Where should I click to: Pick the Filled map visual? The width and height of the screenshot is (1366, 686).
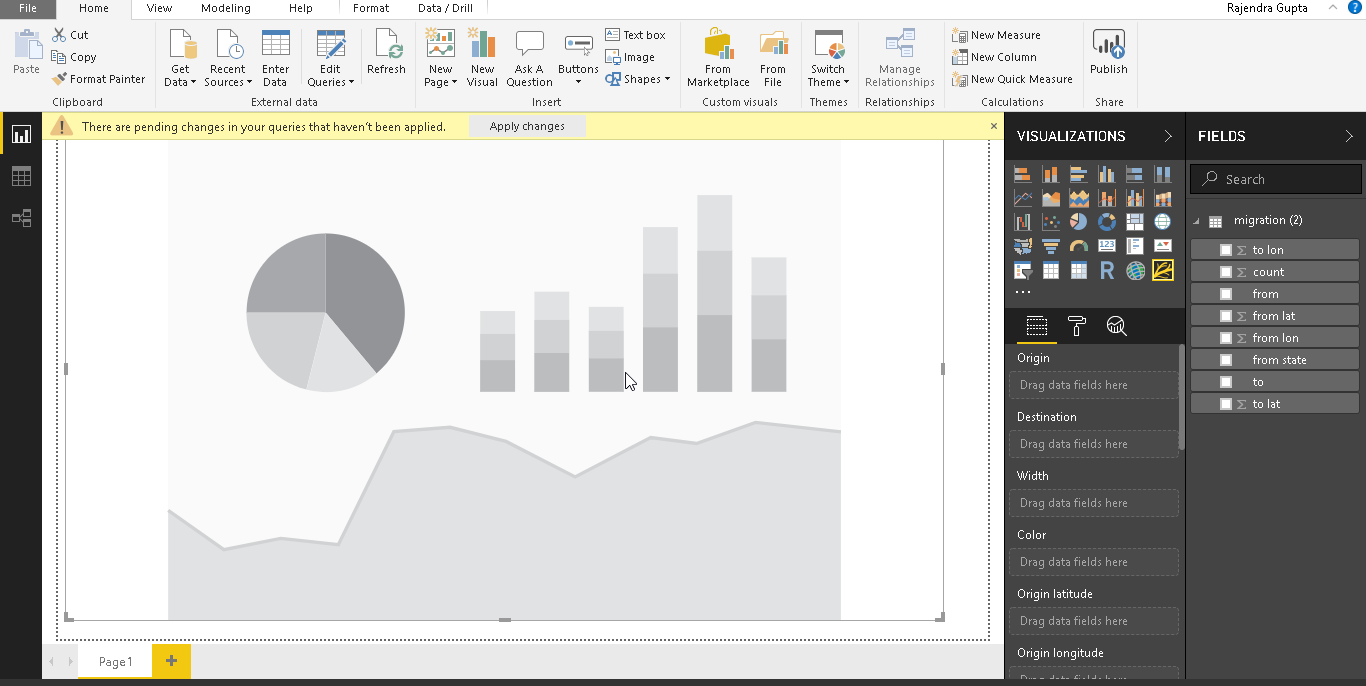pyautogui.click(x=1023, y=246)
